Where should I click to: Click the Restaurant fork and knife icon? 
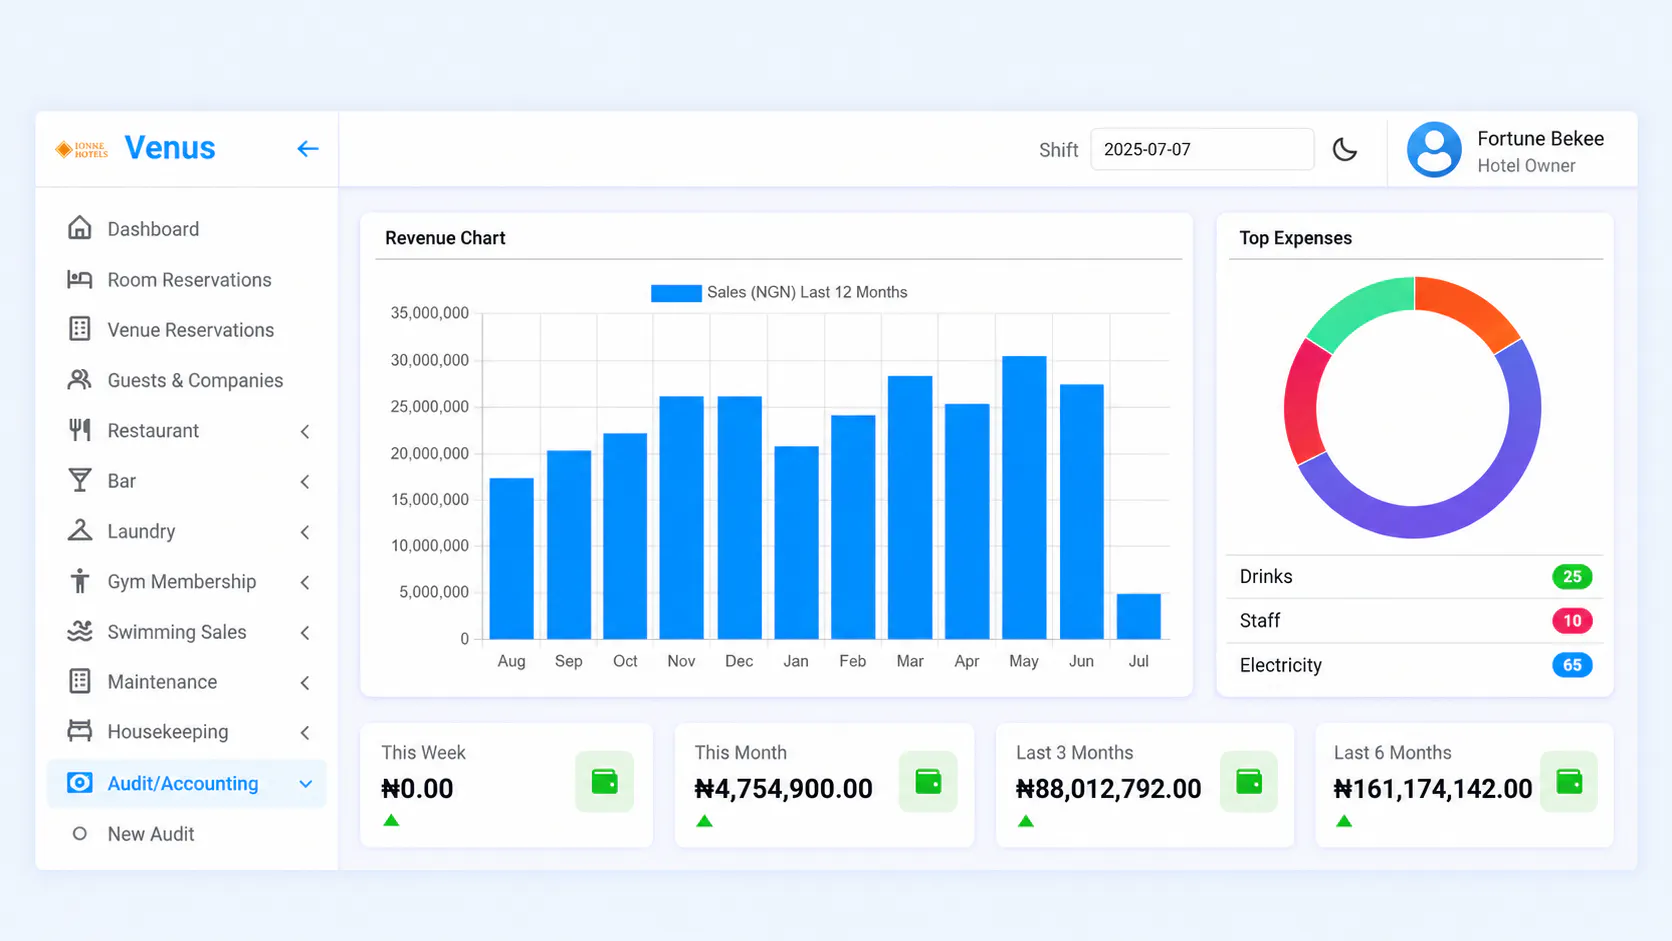[x=79, y=430]
